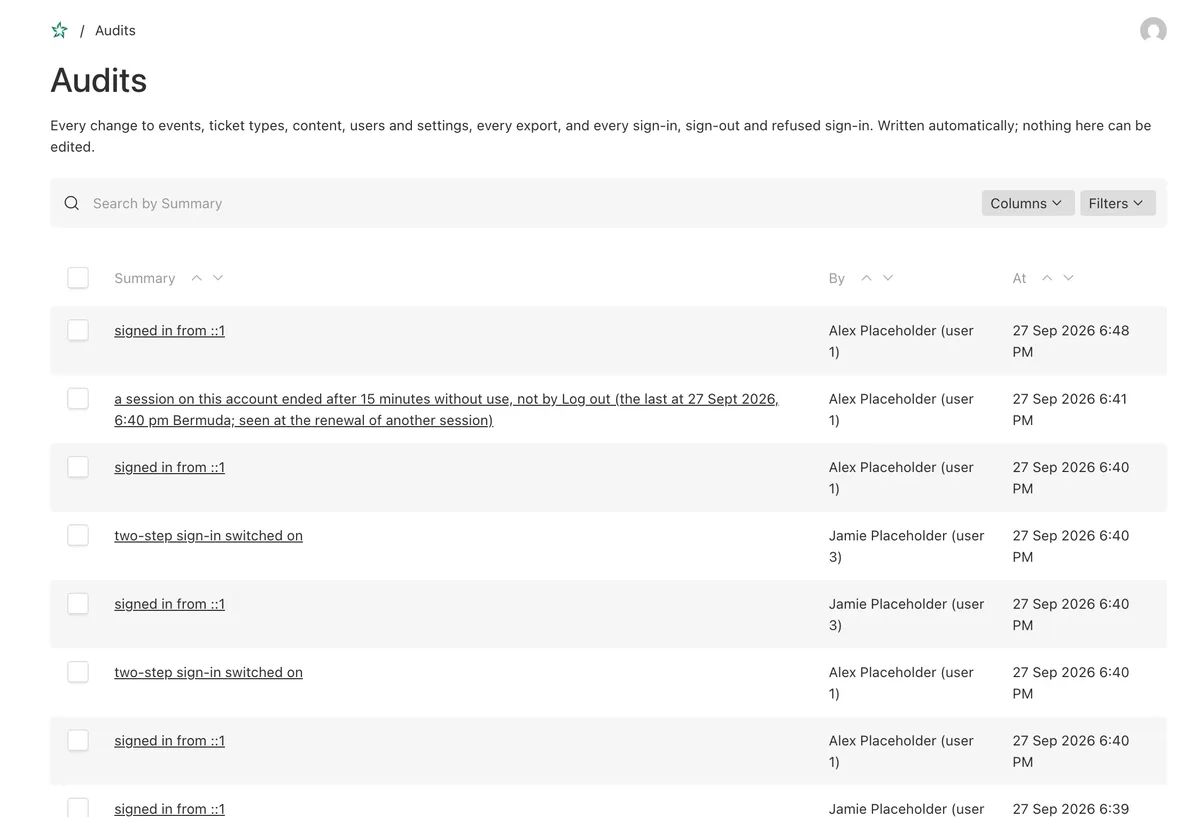Click the search magnifier icon
The width and height of the screenshot is (1200, 817).
coord(72,203)
